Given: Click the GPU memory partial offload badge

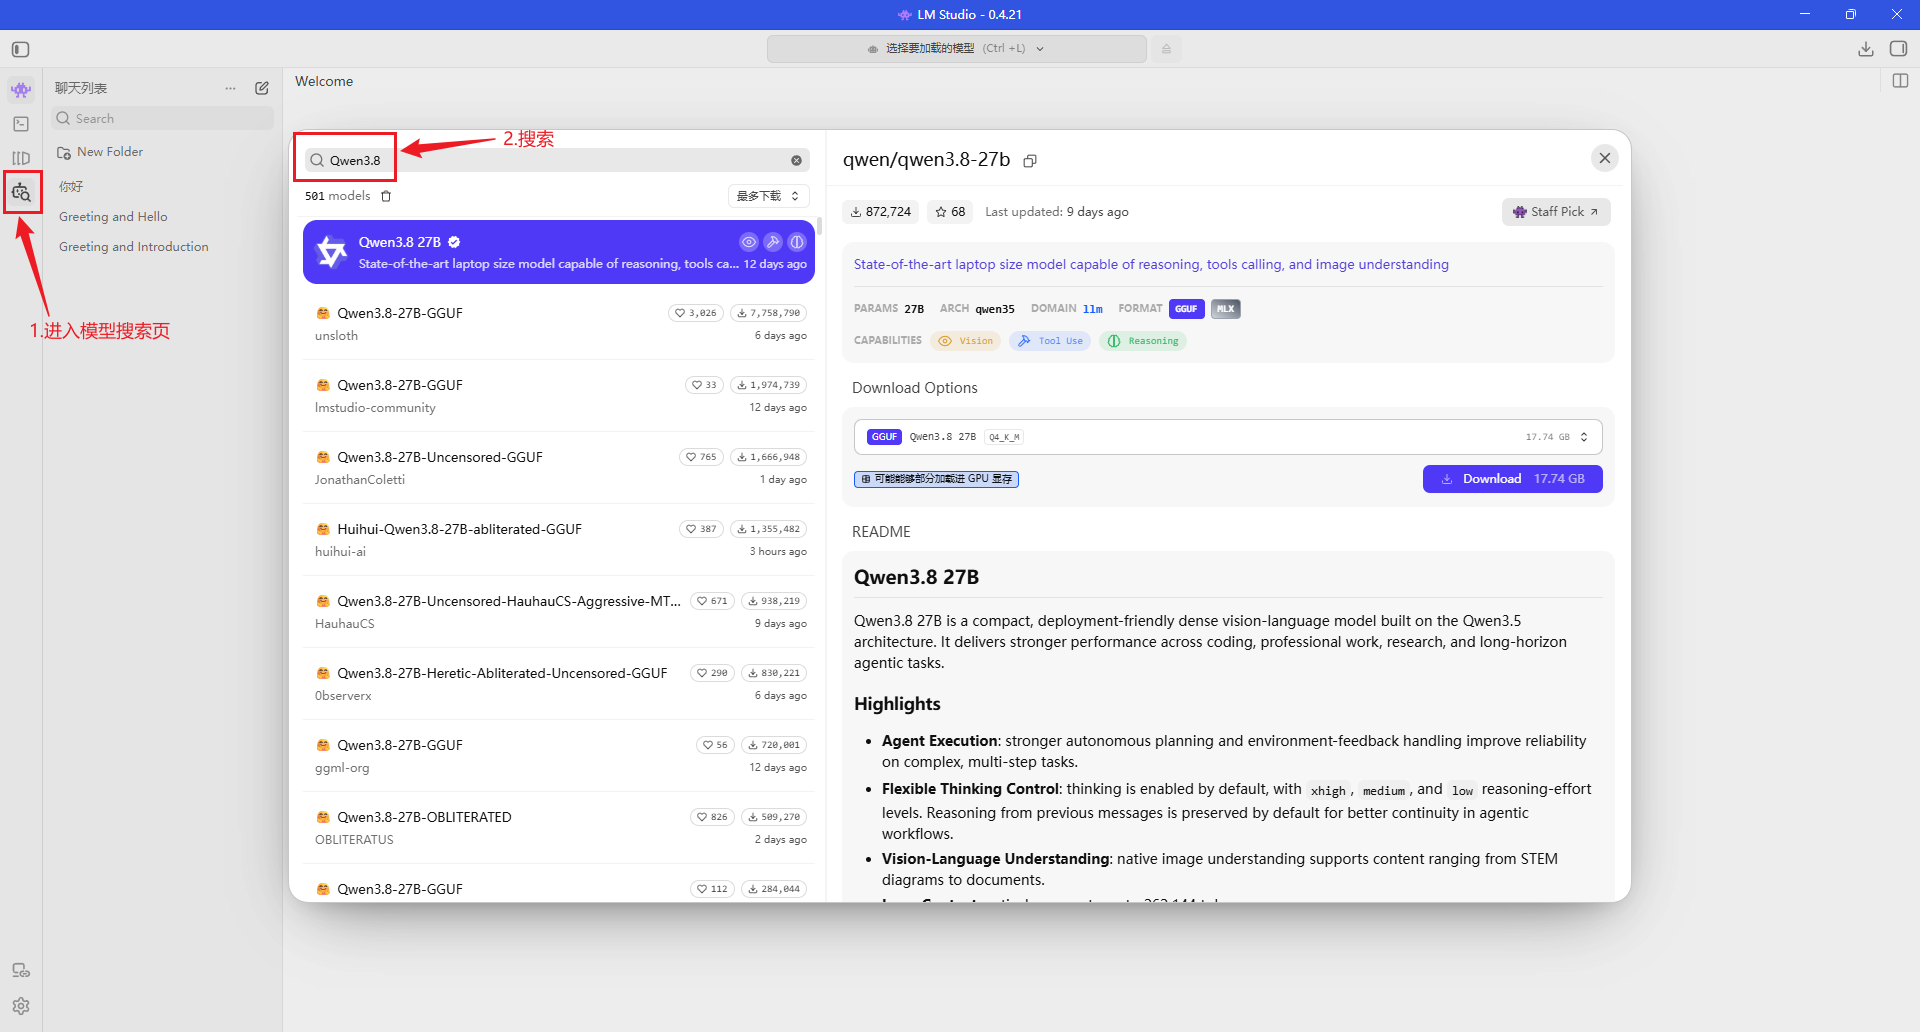Looking at the screenshot, I should point(936,479).
